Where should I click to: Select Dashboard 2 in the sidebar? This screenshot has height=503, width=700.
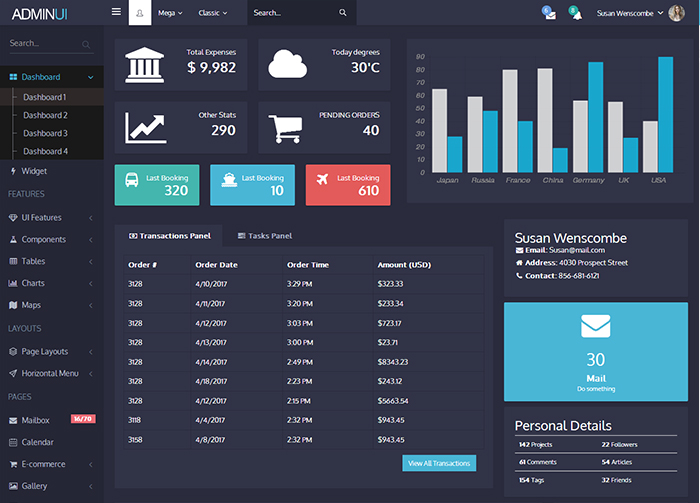pyautogui.click(x=46, y=115)
